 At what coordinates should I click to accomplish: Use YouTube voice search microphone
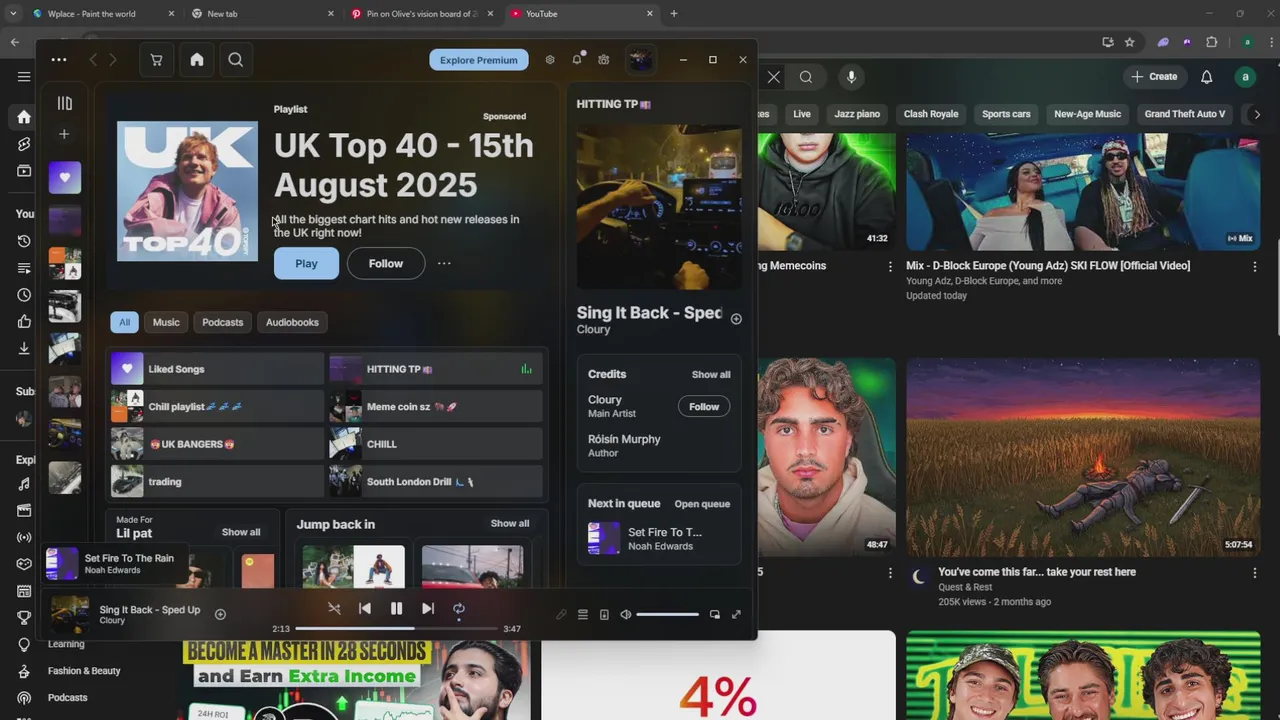(851, 77)
